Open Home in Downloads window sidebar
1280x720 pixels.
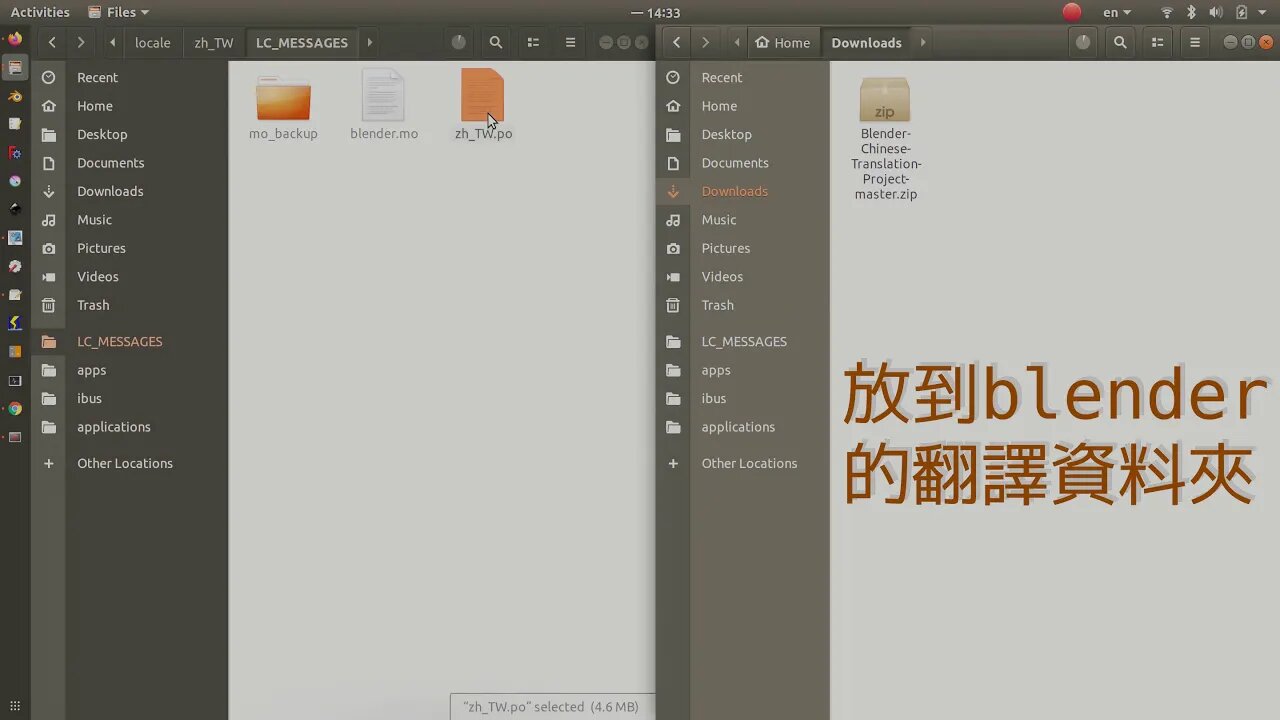pos(743,106)
